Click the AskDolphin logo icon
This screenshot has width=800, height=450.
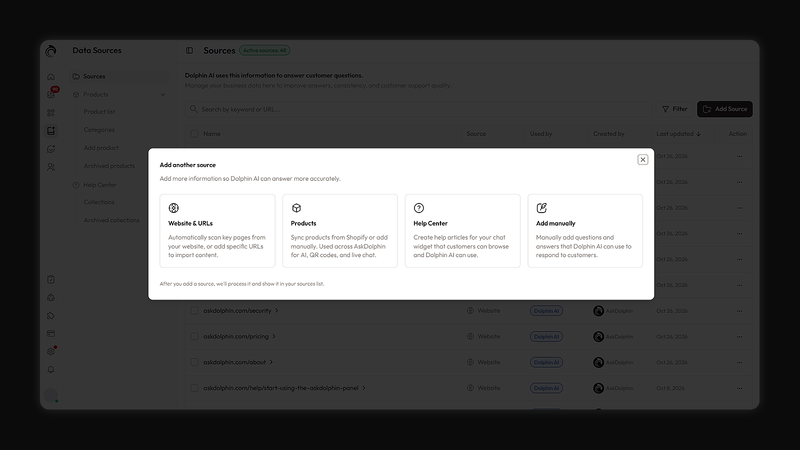[51, 51]
